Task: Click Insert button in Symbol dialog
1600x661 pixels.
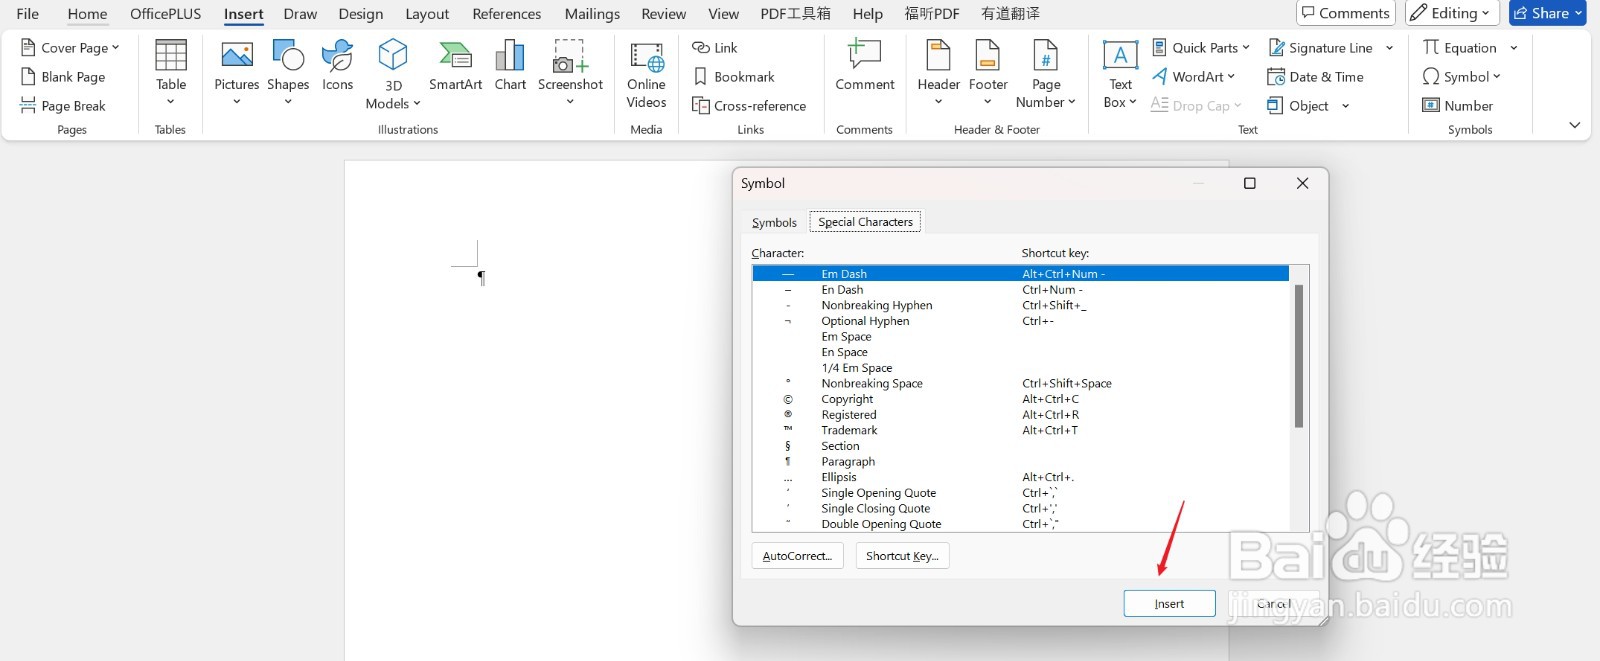Action: coord(1169,604)
